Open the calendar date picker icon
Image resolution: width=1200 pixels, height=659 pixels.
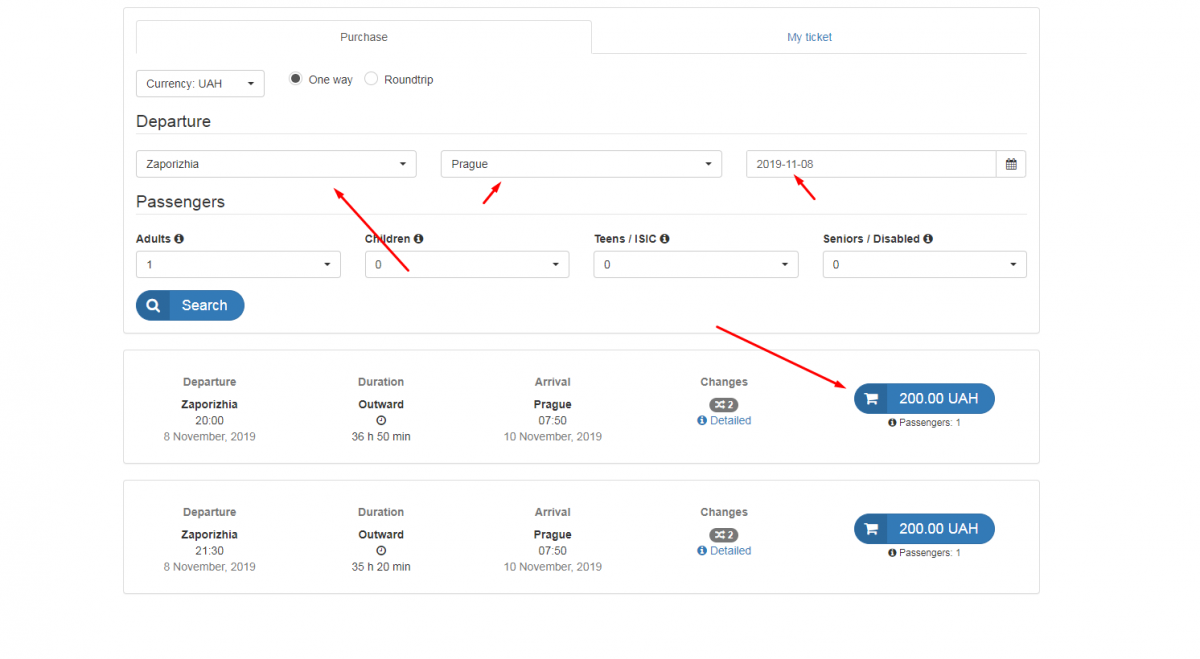point(1011,164)
